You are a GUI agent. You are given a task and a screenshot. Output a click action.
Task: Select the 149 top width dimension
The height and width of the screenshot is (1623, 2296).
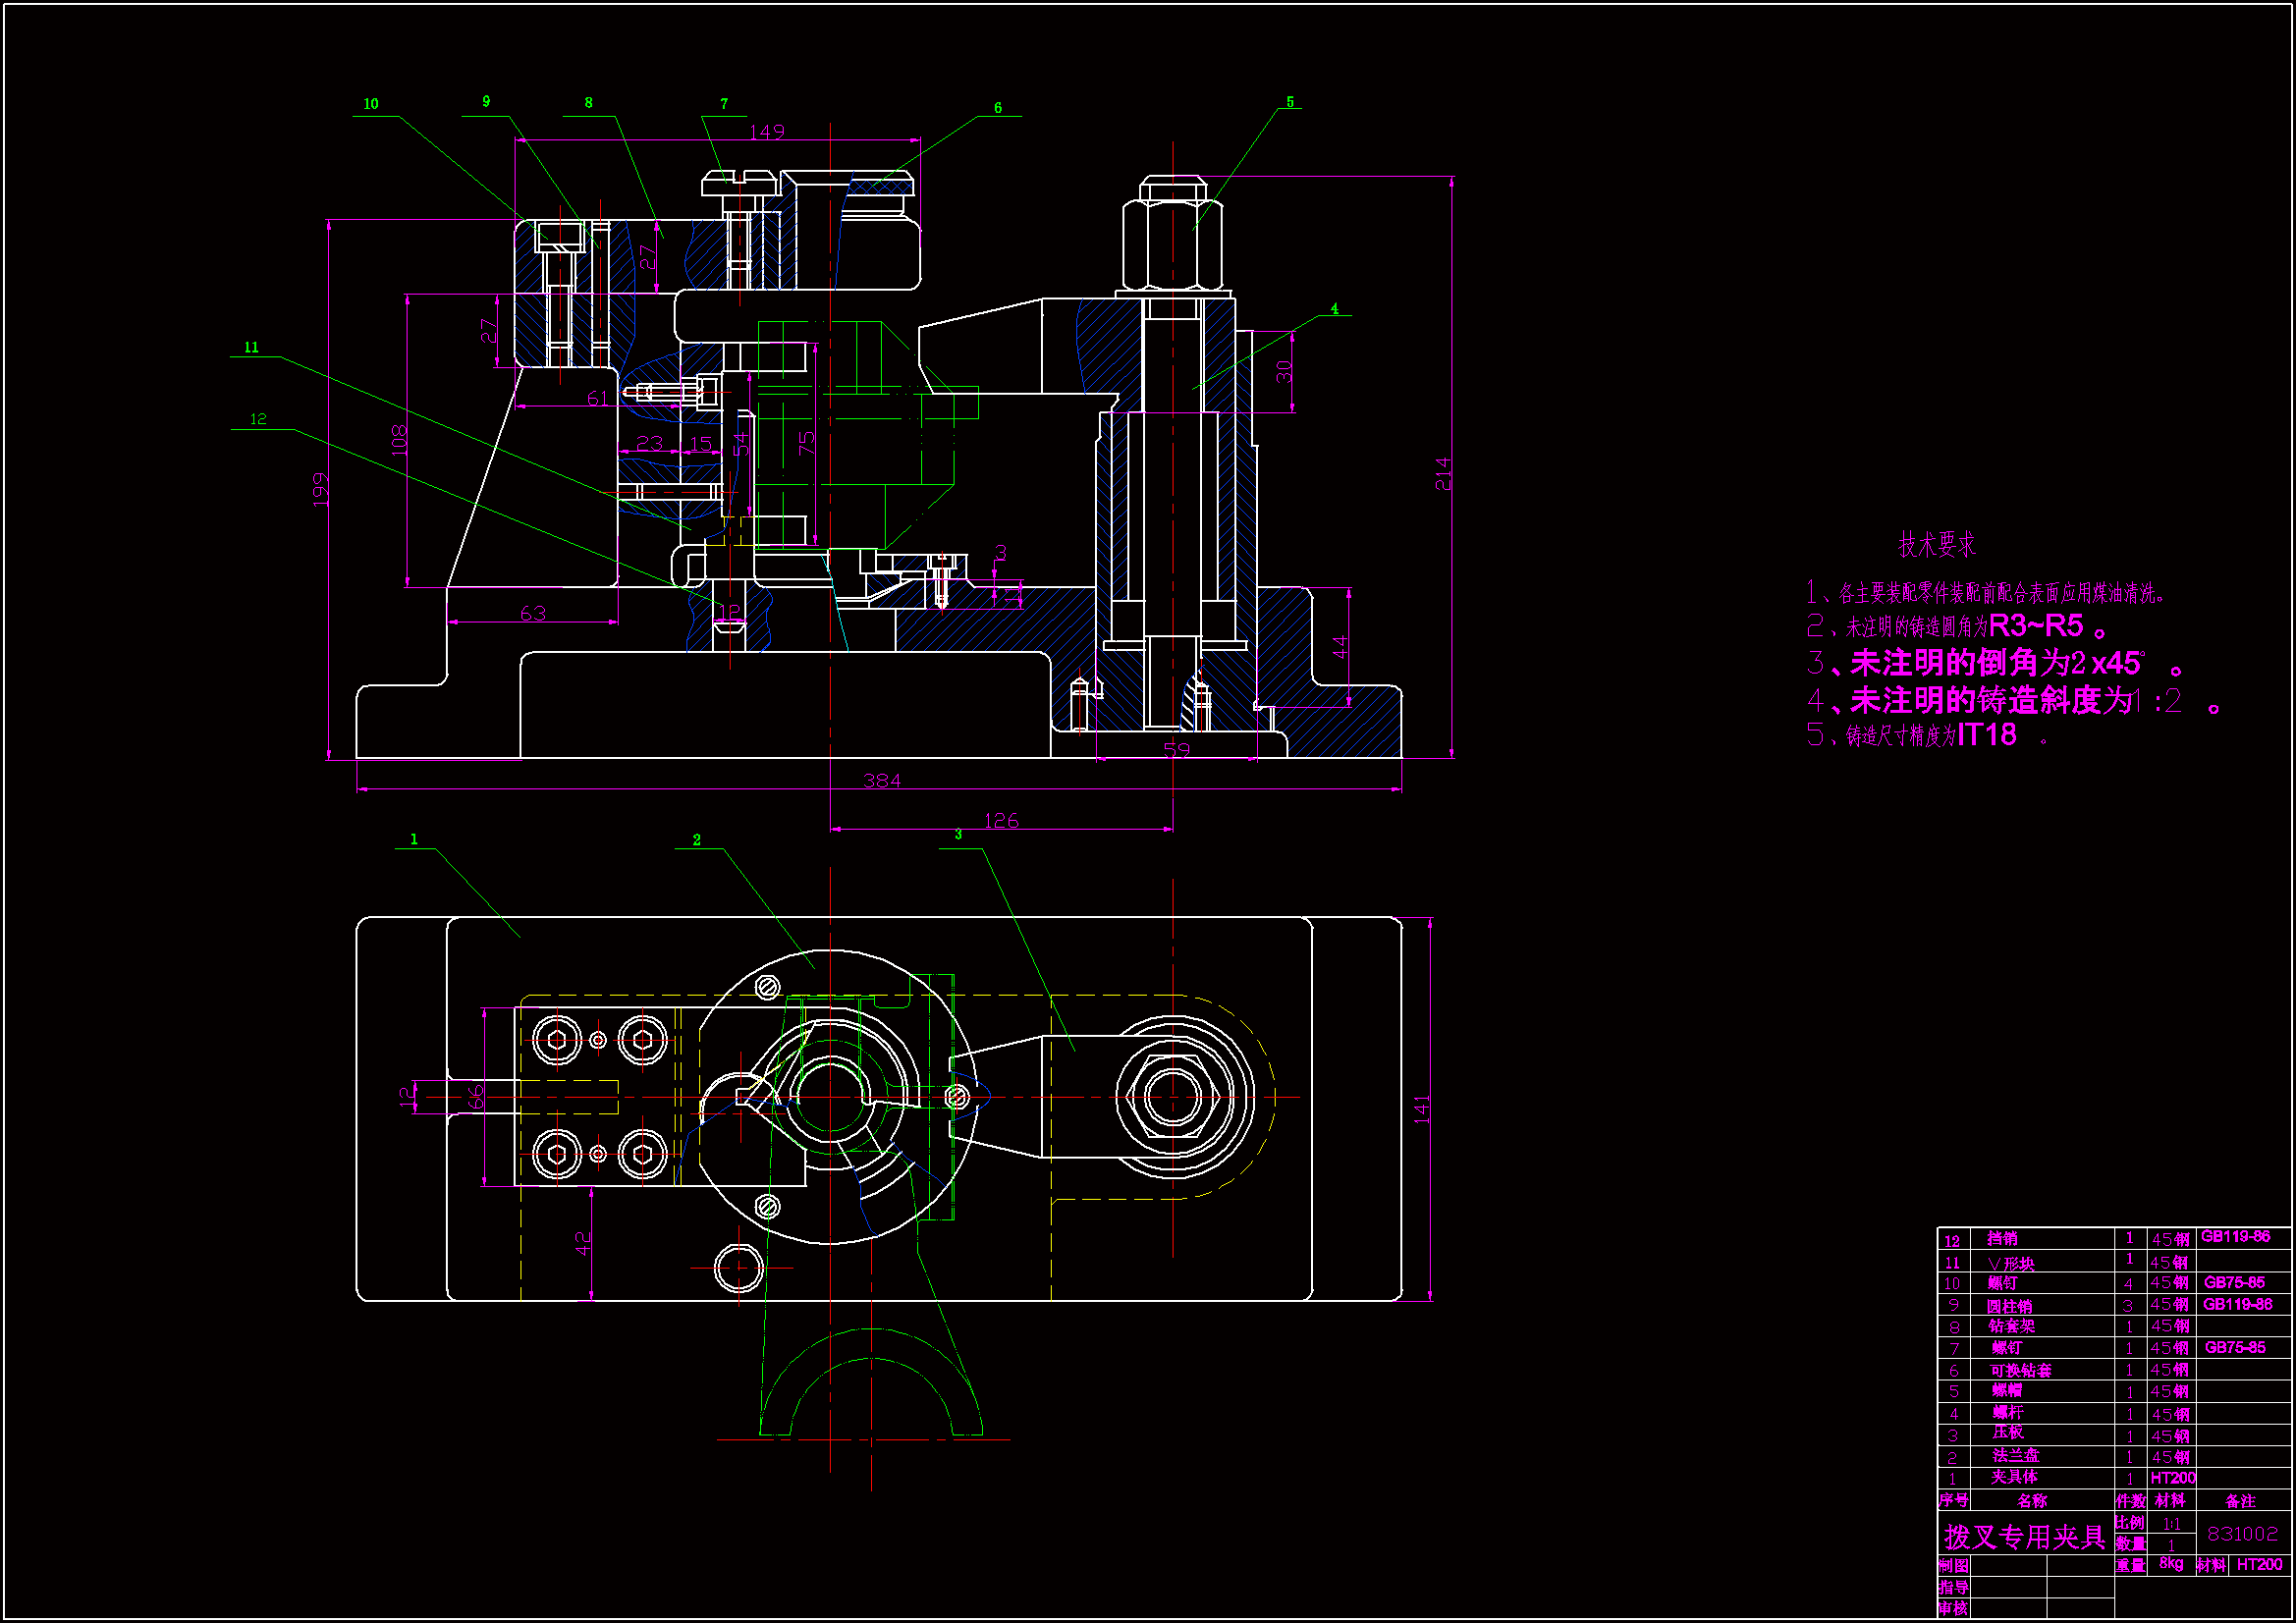point(767,132)
